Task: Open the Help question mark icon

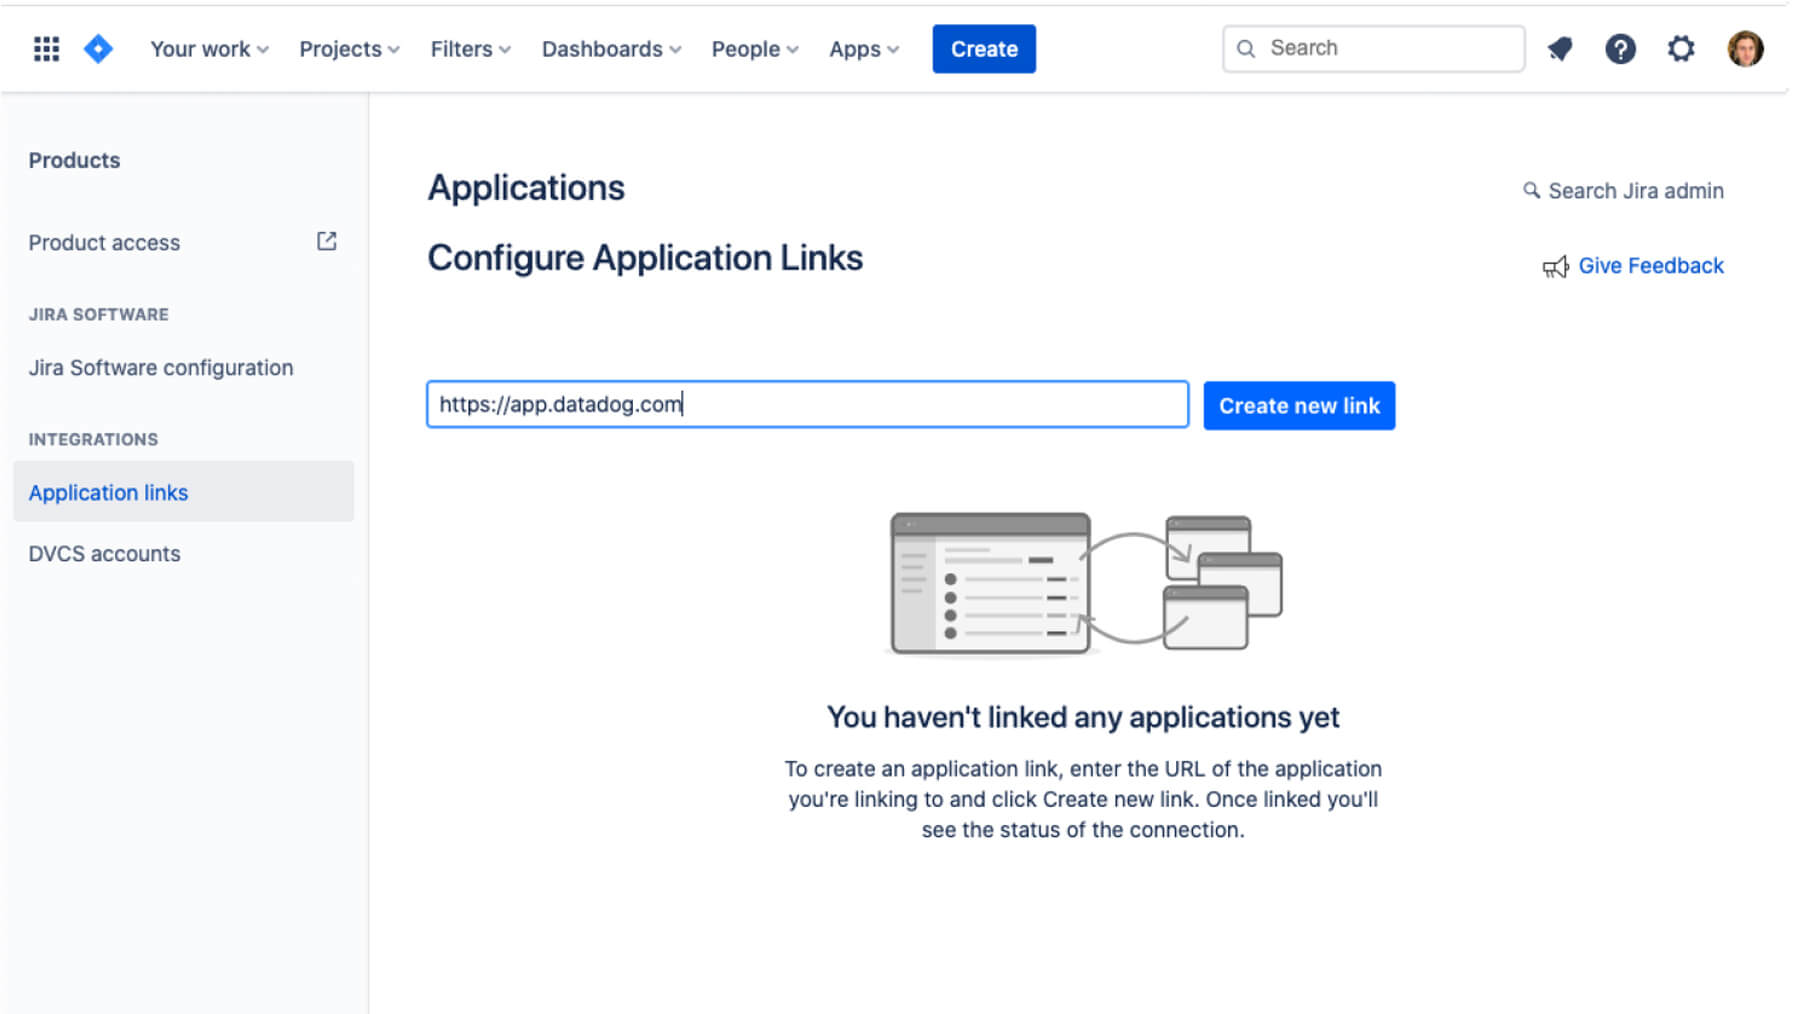Action: (1621, 48)
